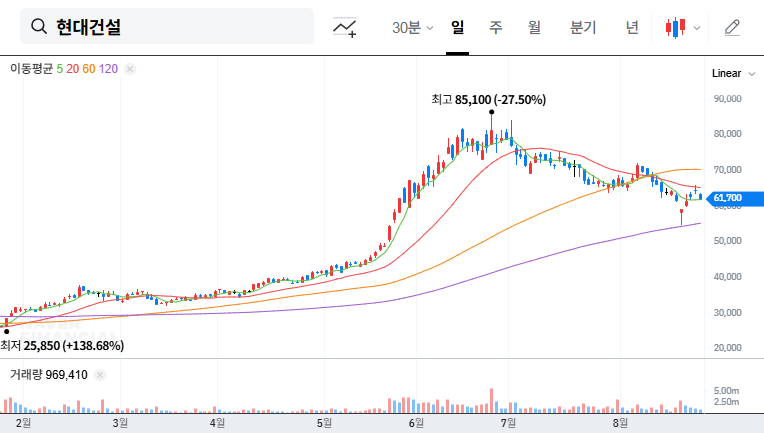Image resolution: width=764 pixels, height=433 pixels.
Task: Click the 90,000 price axis label
Action: [x=727, y=99]
